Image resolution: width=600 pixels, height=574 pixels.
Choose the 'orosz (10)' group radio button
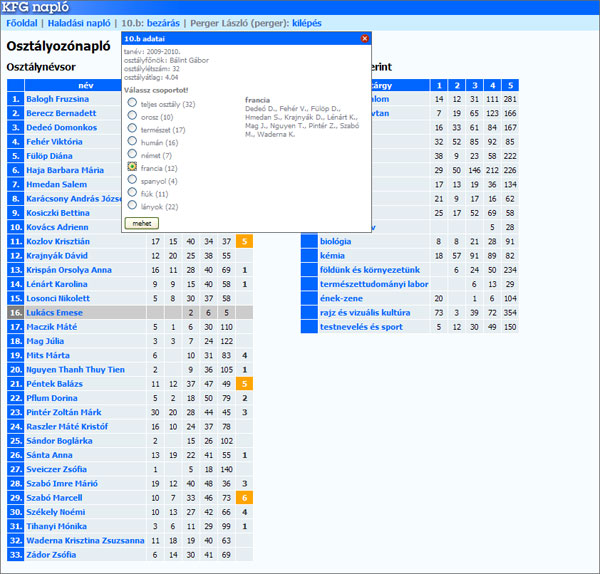(132, 116)
